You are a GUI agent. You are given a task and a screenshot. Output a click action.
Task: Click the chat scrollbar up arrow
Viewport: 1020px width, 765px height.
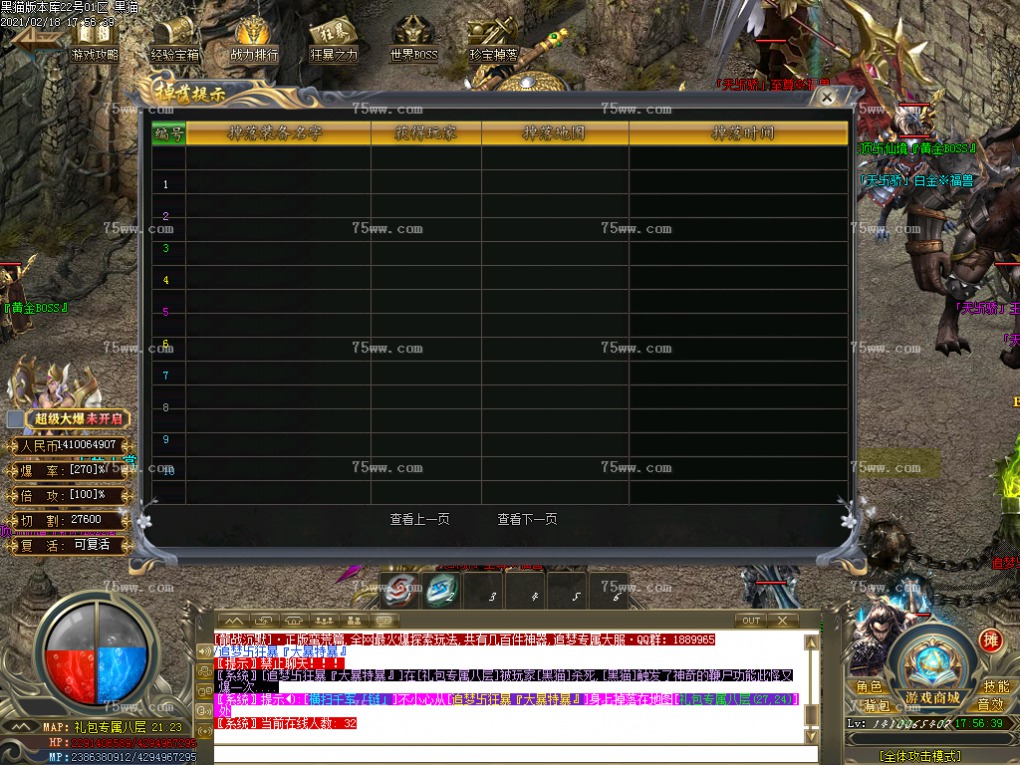811,643
